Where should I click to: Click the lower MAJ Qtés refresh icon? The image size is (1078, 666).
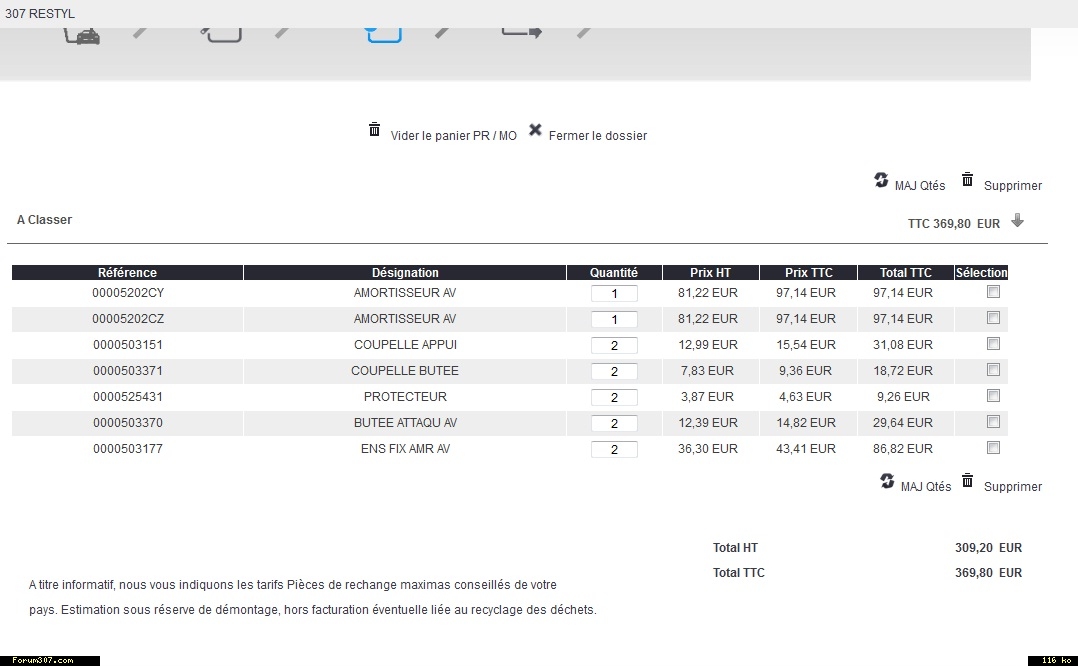[x=887, y=481]
